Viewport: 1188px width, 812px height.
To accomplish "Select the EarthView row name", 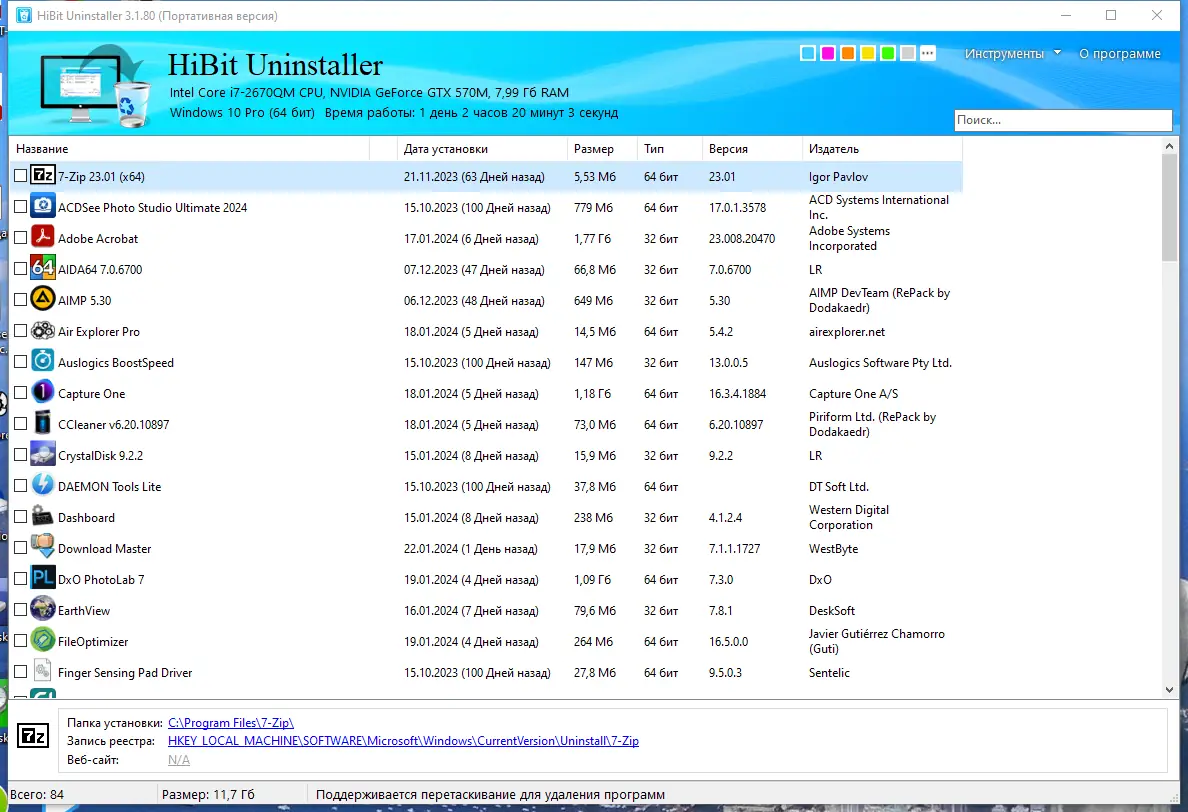I will point(84,611).
